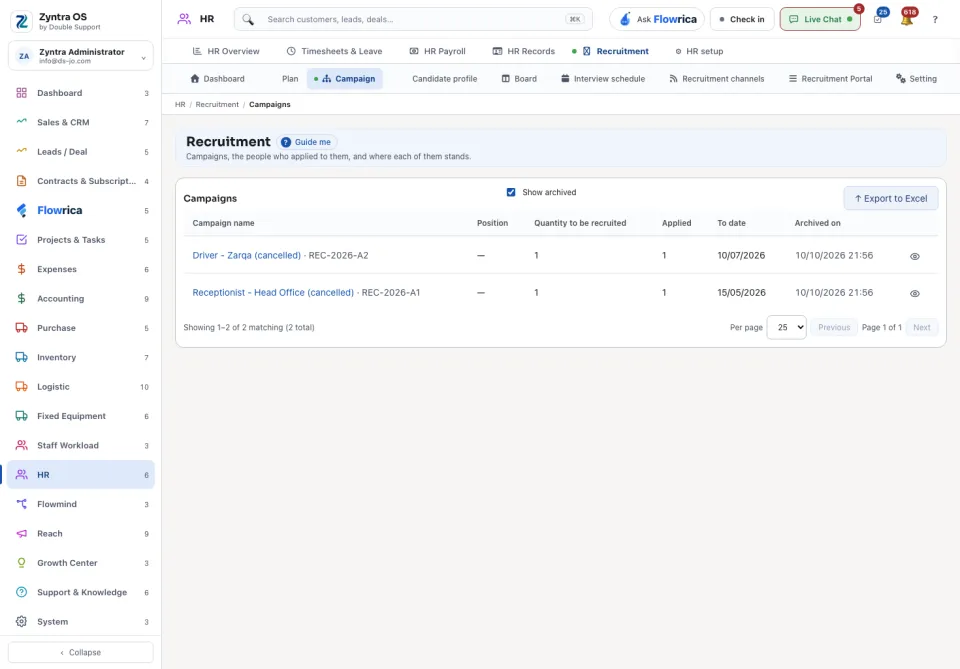Image resolution: width=960 pixels, height=669 pixels.
Task: Open Driver - Zarqa (cancelled) campaign link
Action: [x=246, y=255]
